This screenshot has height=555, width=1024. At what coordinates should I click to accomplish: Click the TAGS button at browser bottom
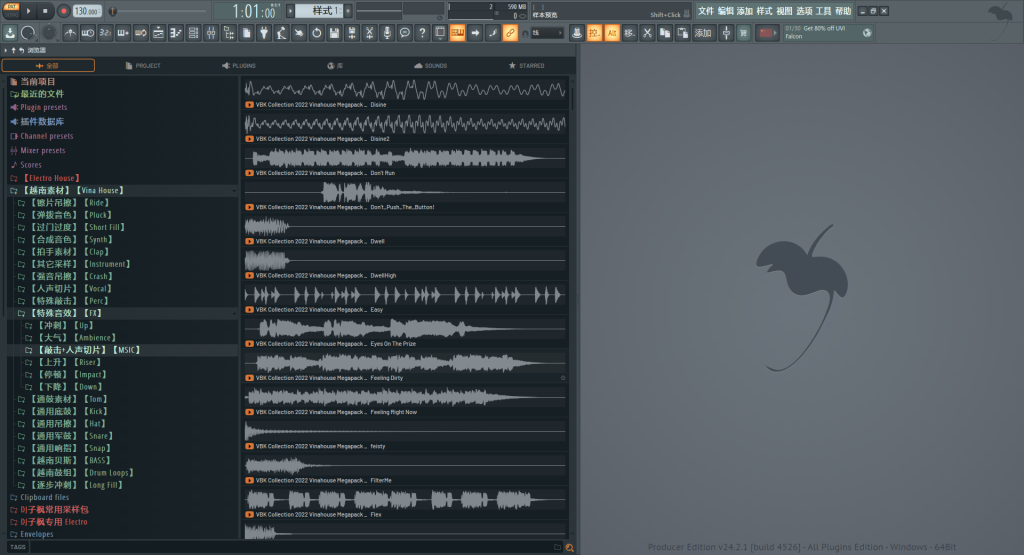click(x=18, y=547)
